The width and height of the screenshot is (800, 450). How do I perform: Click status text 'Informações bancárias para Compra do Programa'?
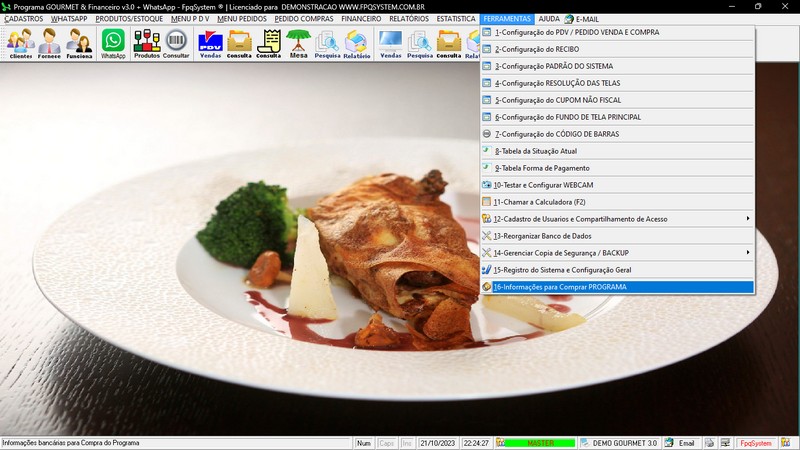[x=71, y=443]
